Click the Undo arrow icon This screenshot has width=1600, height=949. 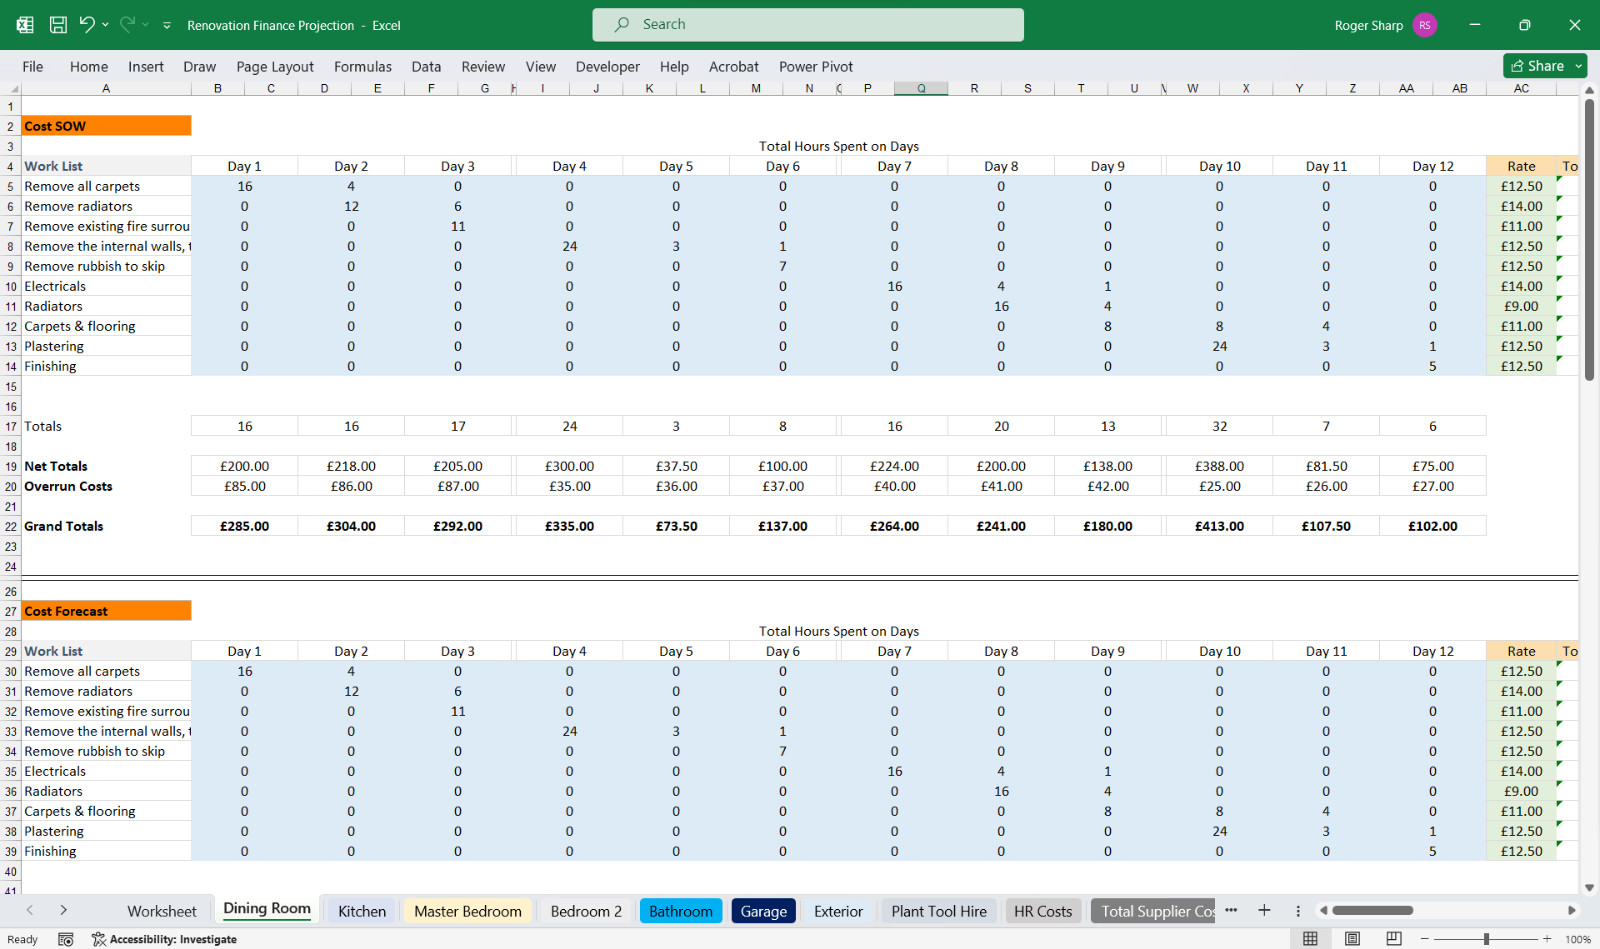tap(87, 25)
